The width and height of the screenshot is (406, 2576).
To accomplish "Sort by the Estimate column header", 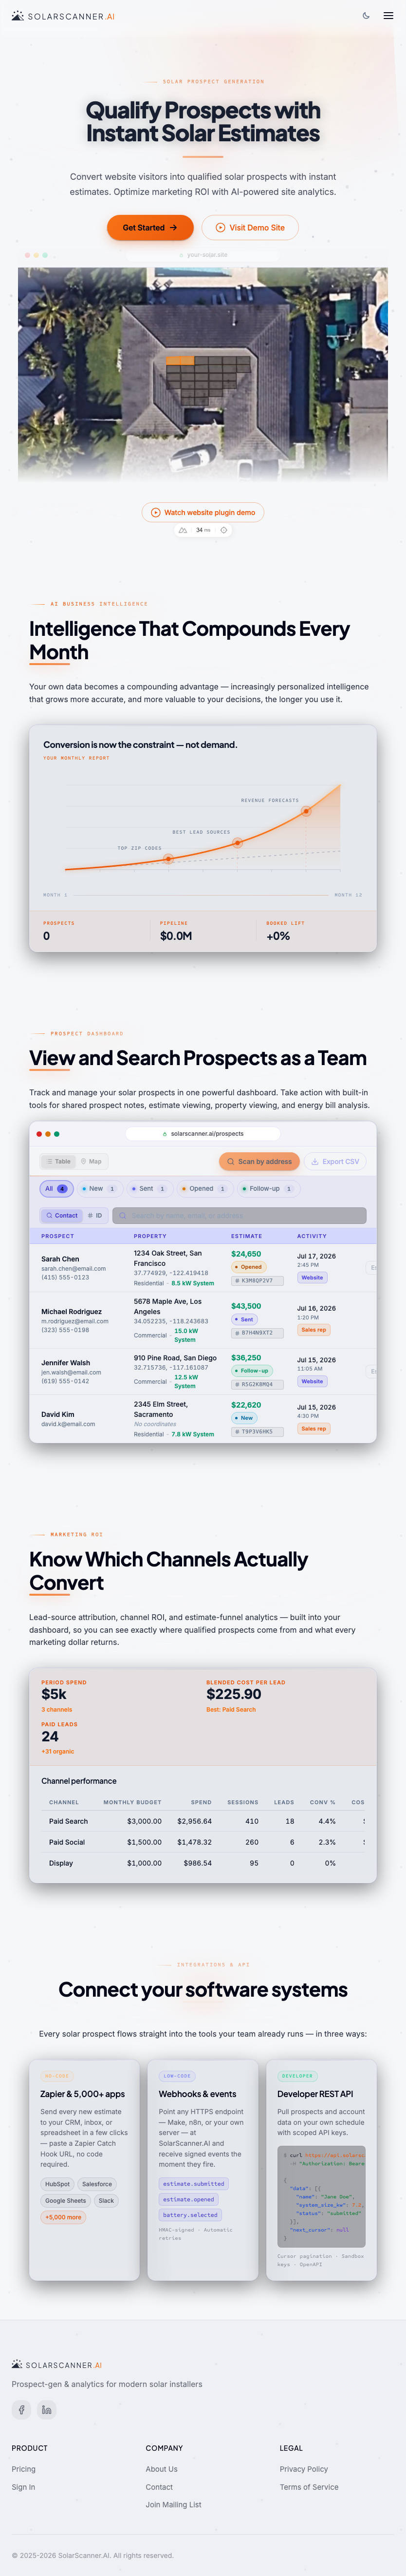I will click(246, 1235).
